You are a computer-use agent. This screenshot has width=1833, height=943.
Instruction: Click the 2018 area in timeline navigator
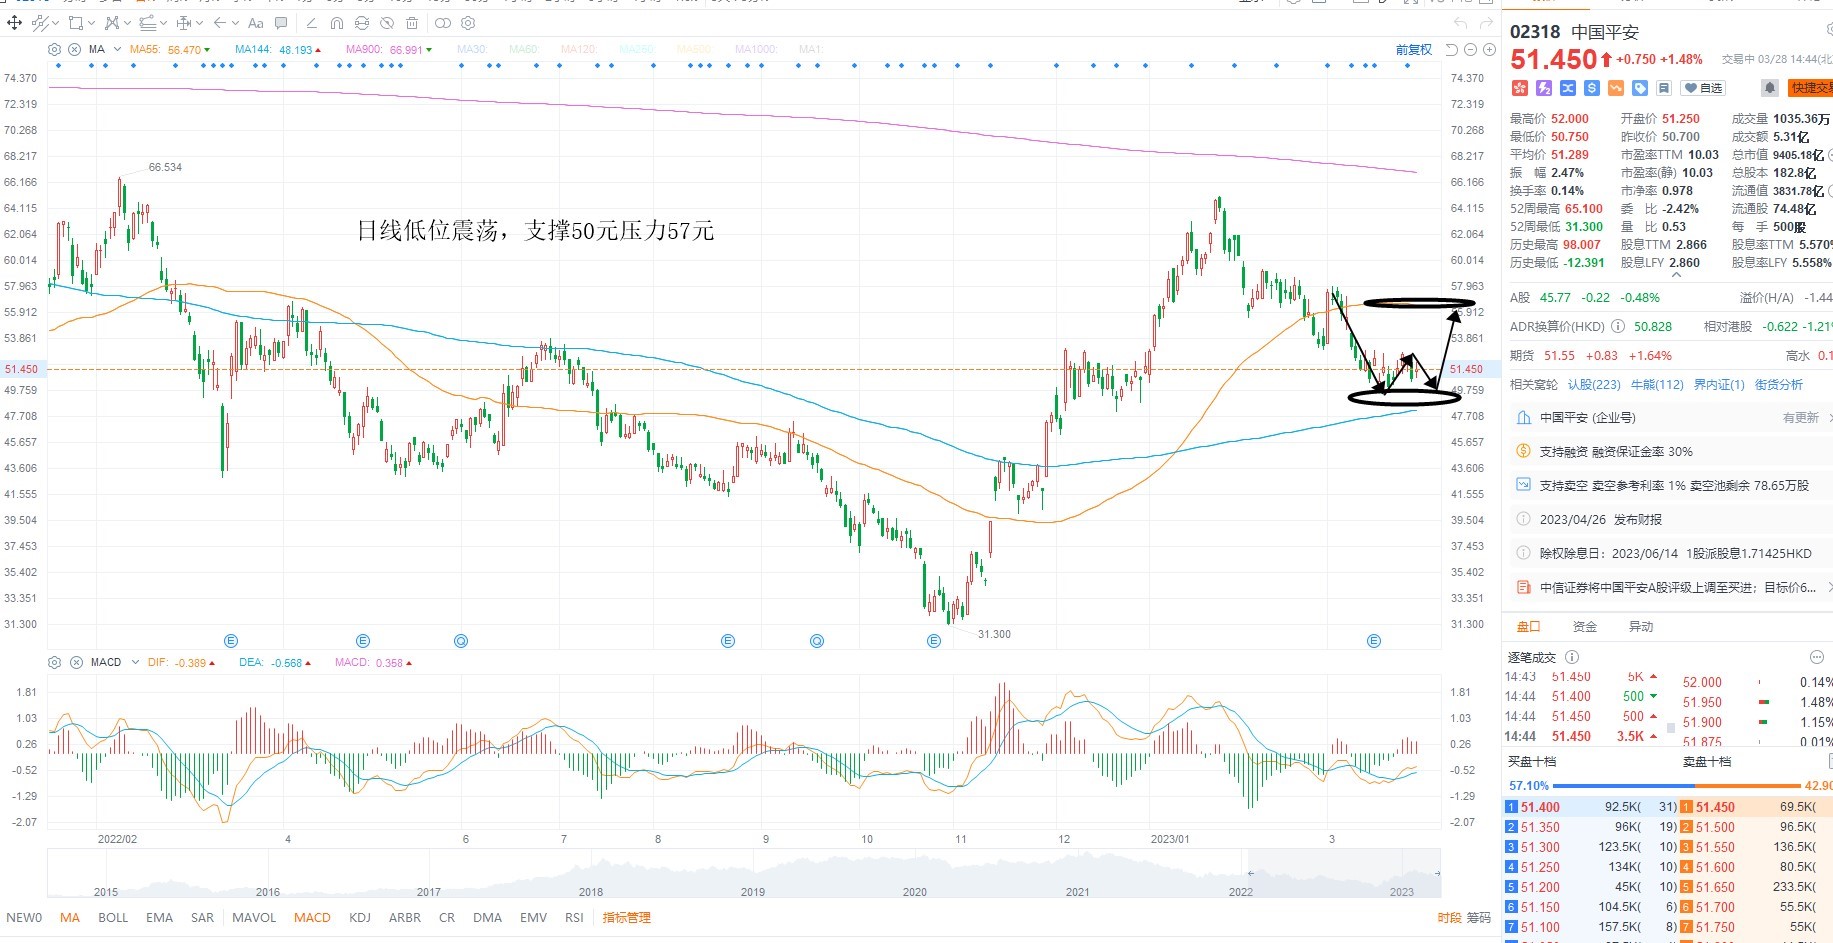(x=591, y=891)
